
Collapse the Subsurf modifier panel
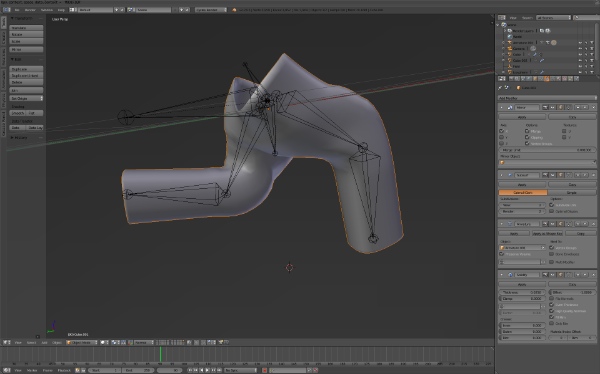[502, 175]
